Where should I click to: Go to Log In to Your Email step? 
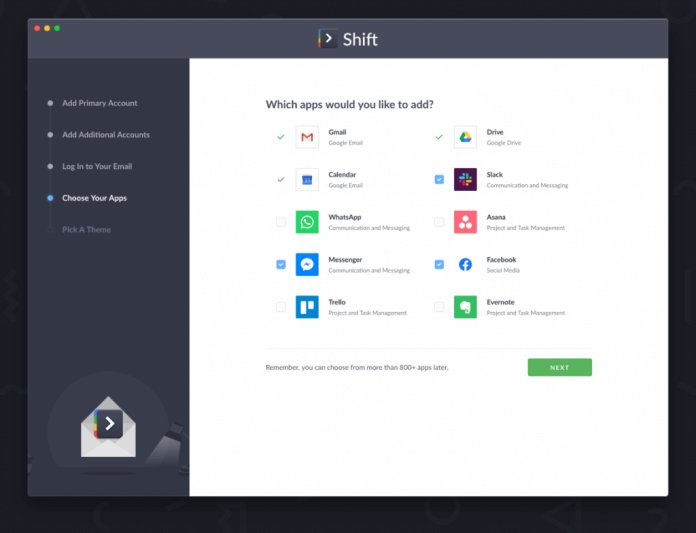tap(97, 166)
